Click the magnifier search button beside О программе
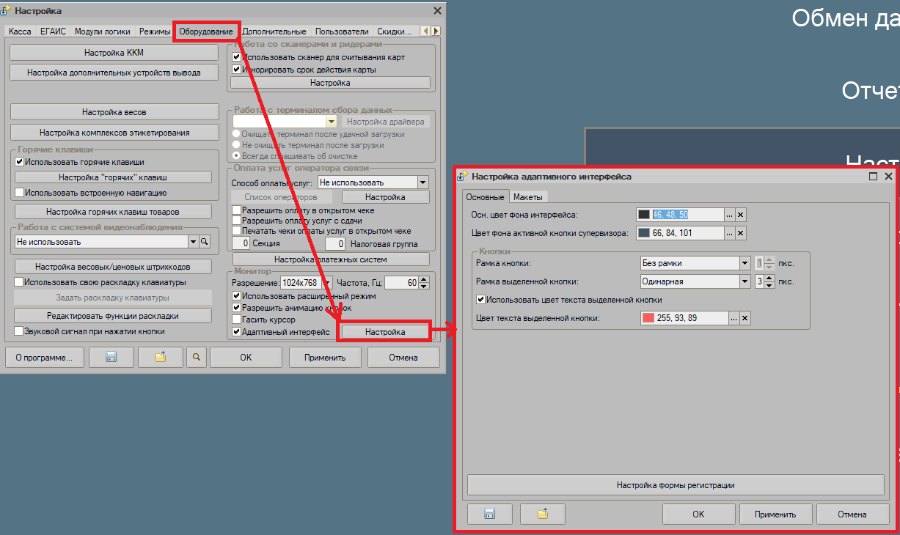Screen dimensions: 900x535 pos(196,357)
